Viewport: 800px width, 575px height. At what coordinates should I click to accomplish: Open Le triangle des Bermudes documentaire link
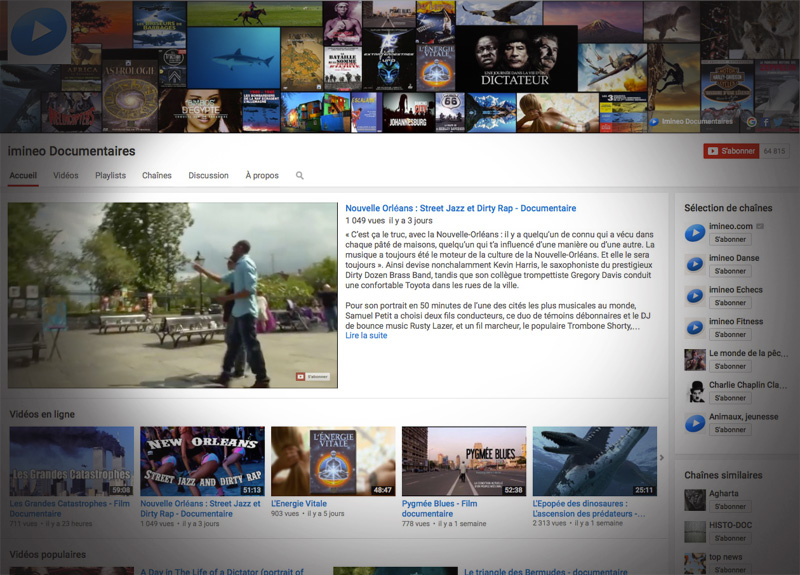tap(546, 571)
